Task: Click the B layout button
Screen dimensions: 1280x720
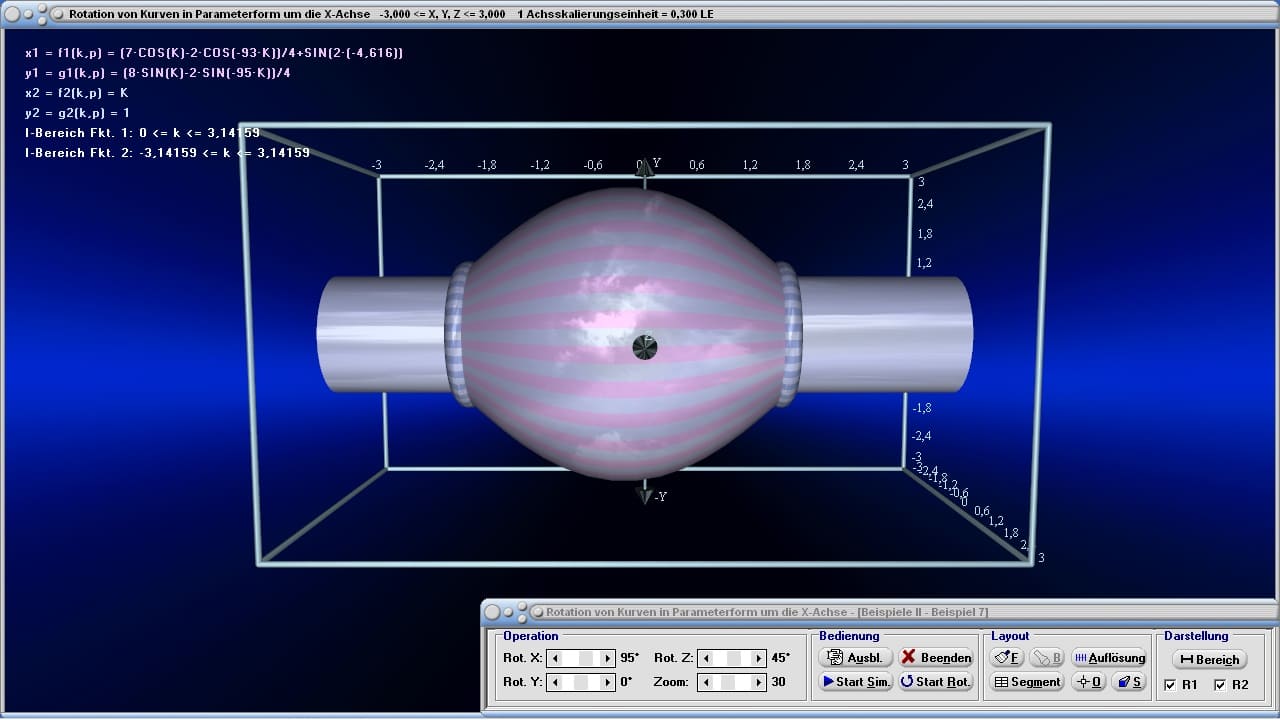Action: click(1047, 657)
